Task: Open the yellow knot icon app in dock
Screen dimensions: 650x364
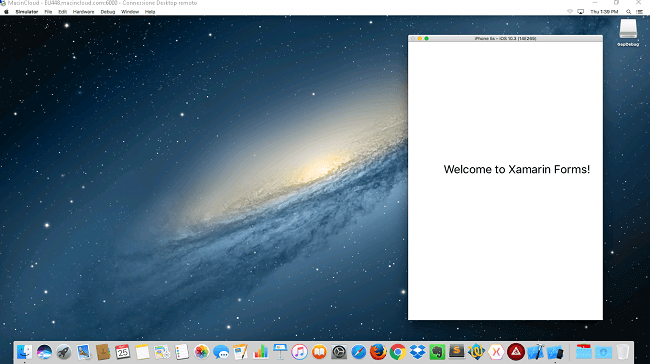Action: (476, 352)
